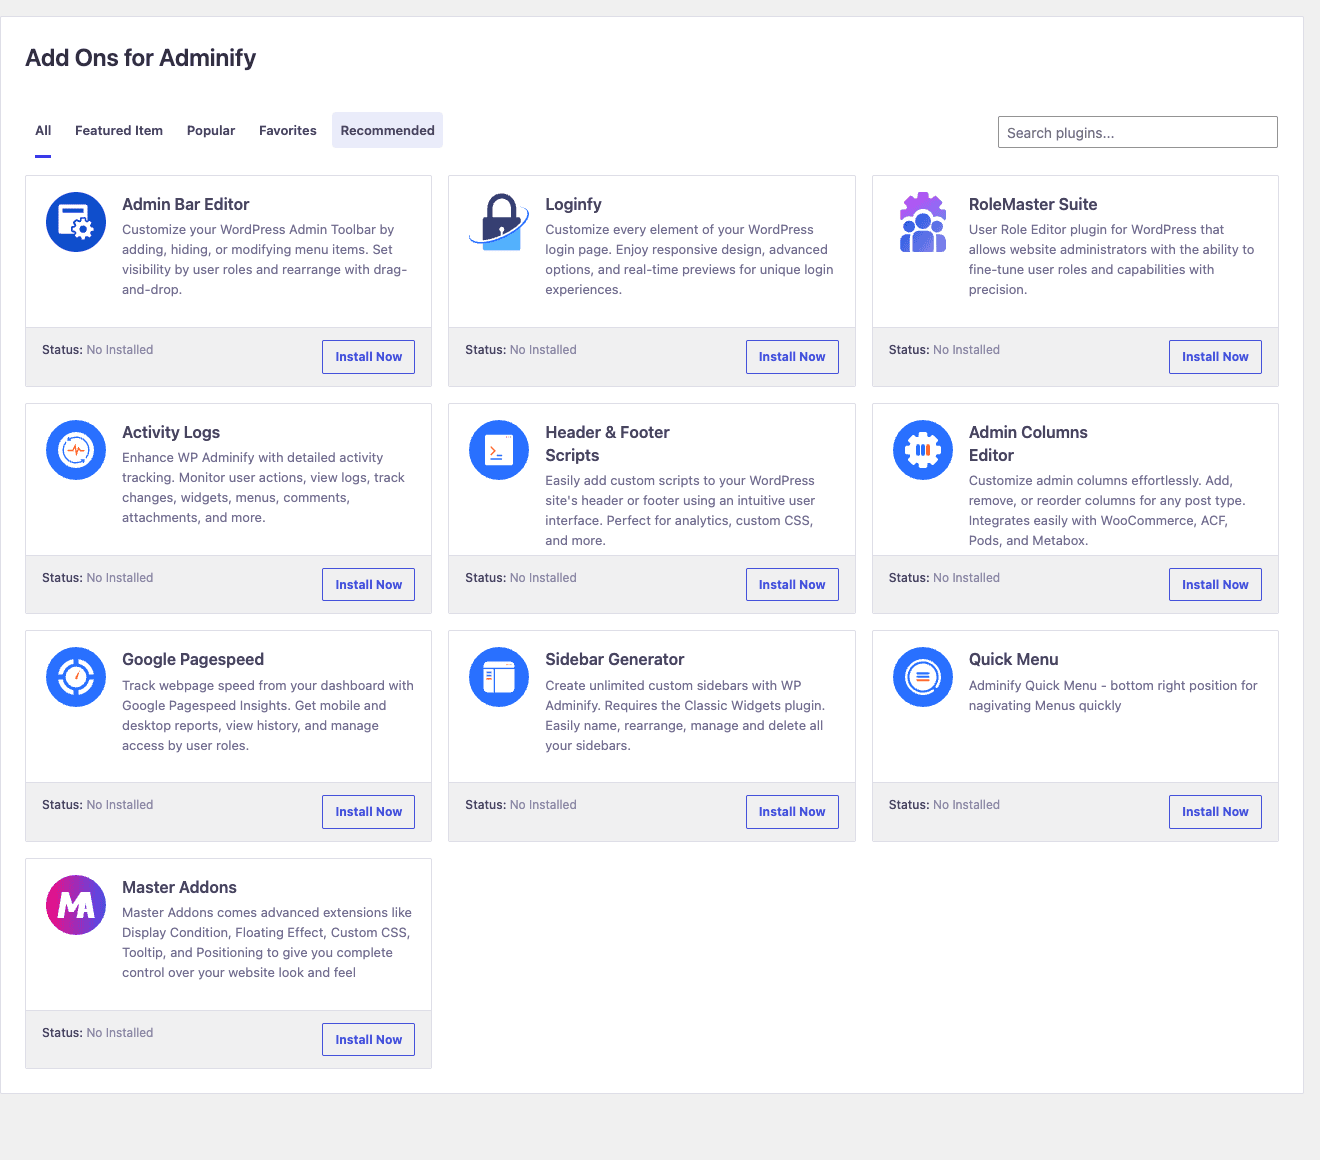Install the Admin Bar Editor add-on

coord(368,357)
